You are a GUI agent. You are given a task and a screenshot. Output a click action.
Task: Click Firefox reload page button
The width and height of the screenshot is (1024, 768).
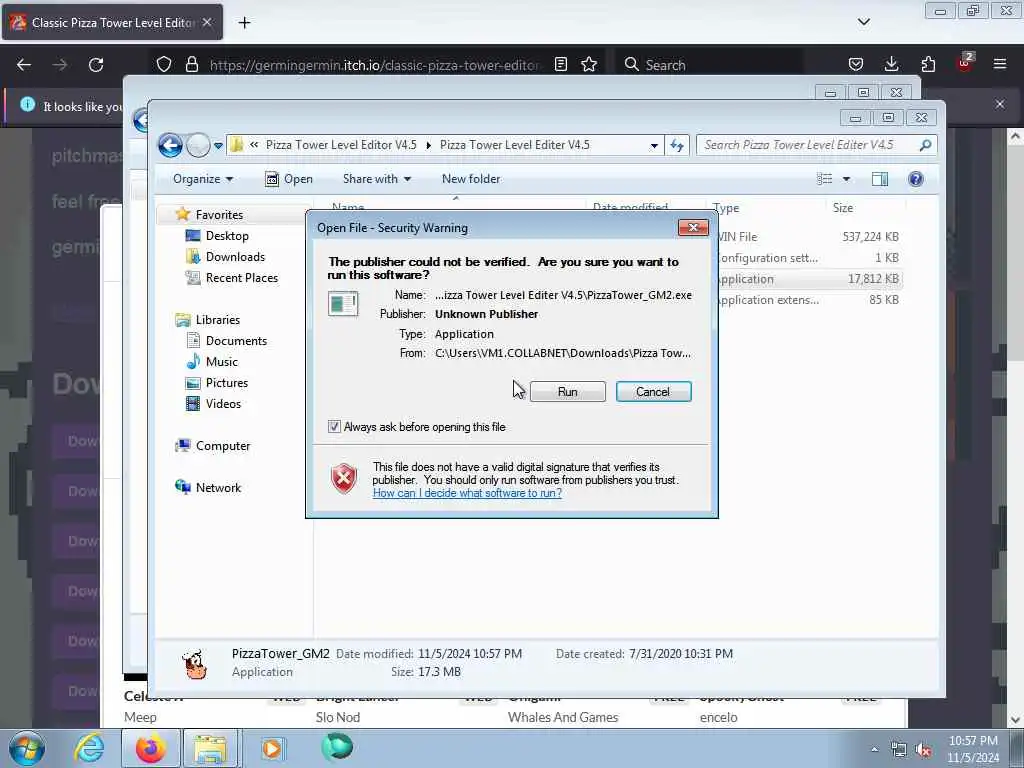pos(96,65)
